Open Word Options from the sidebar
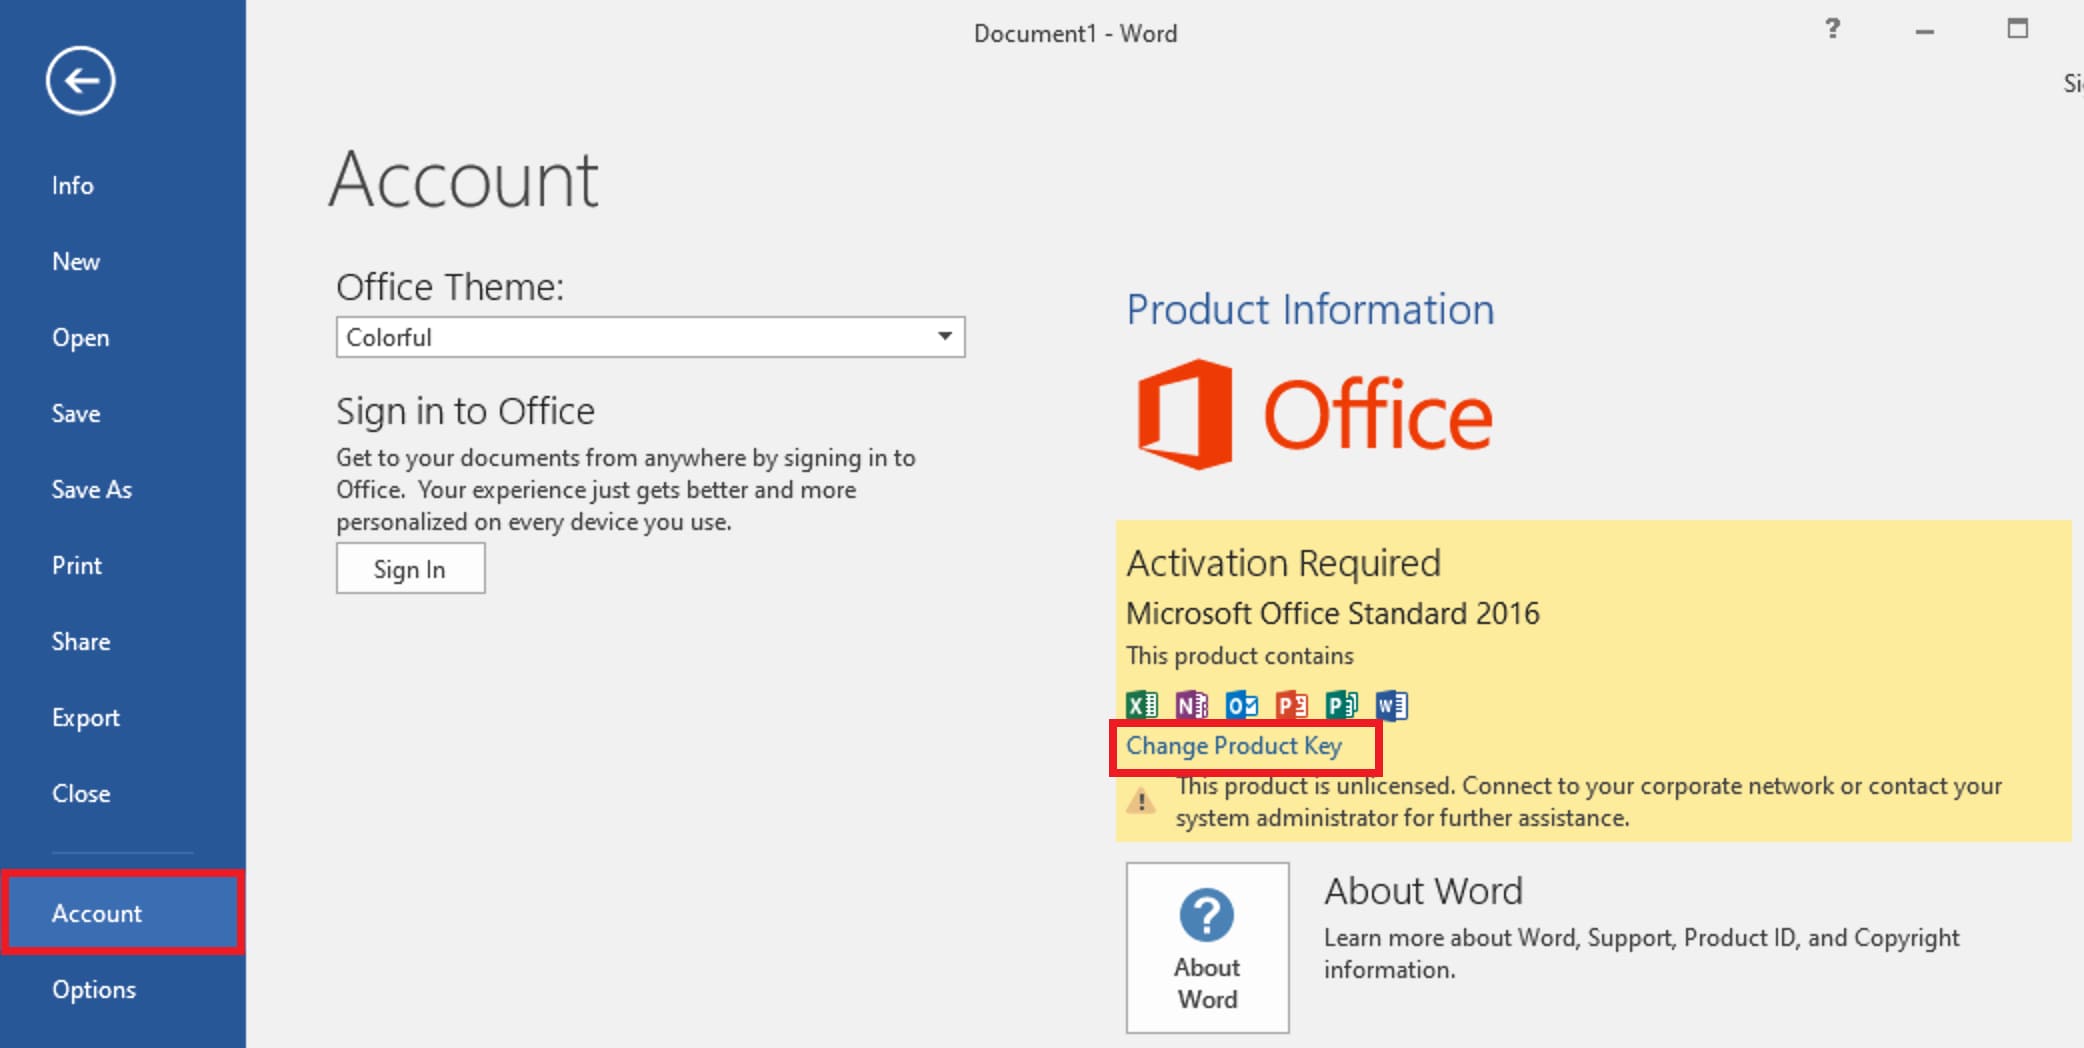 [94, 990]
